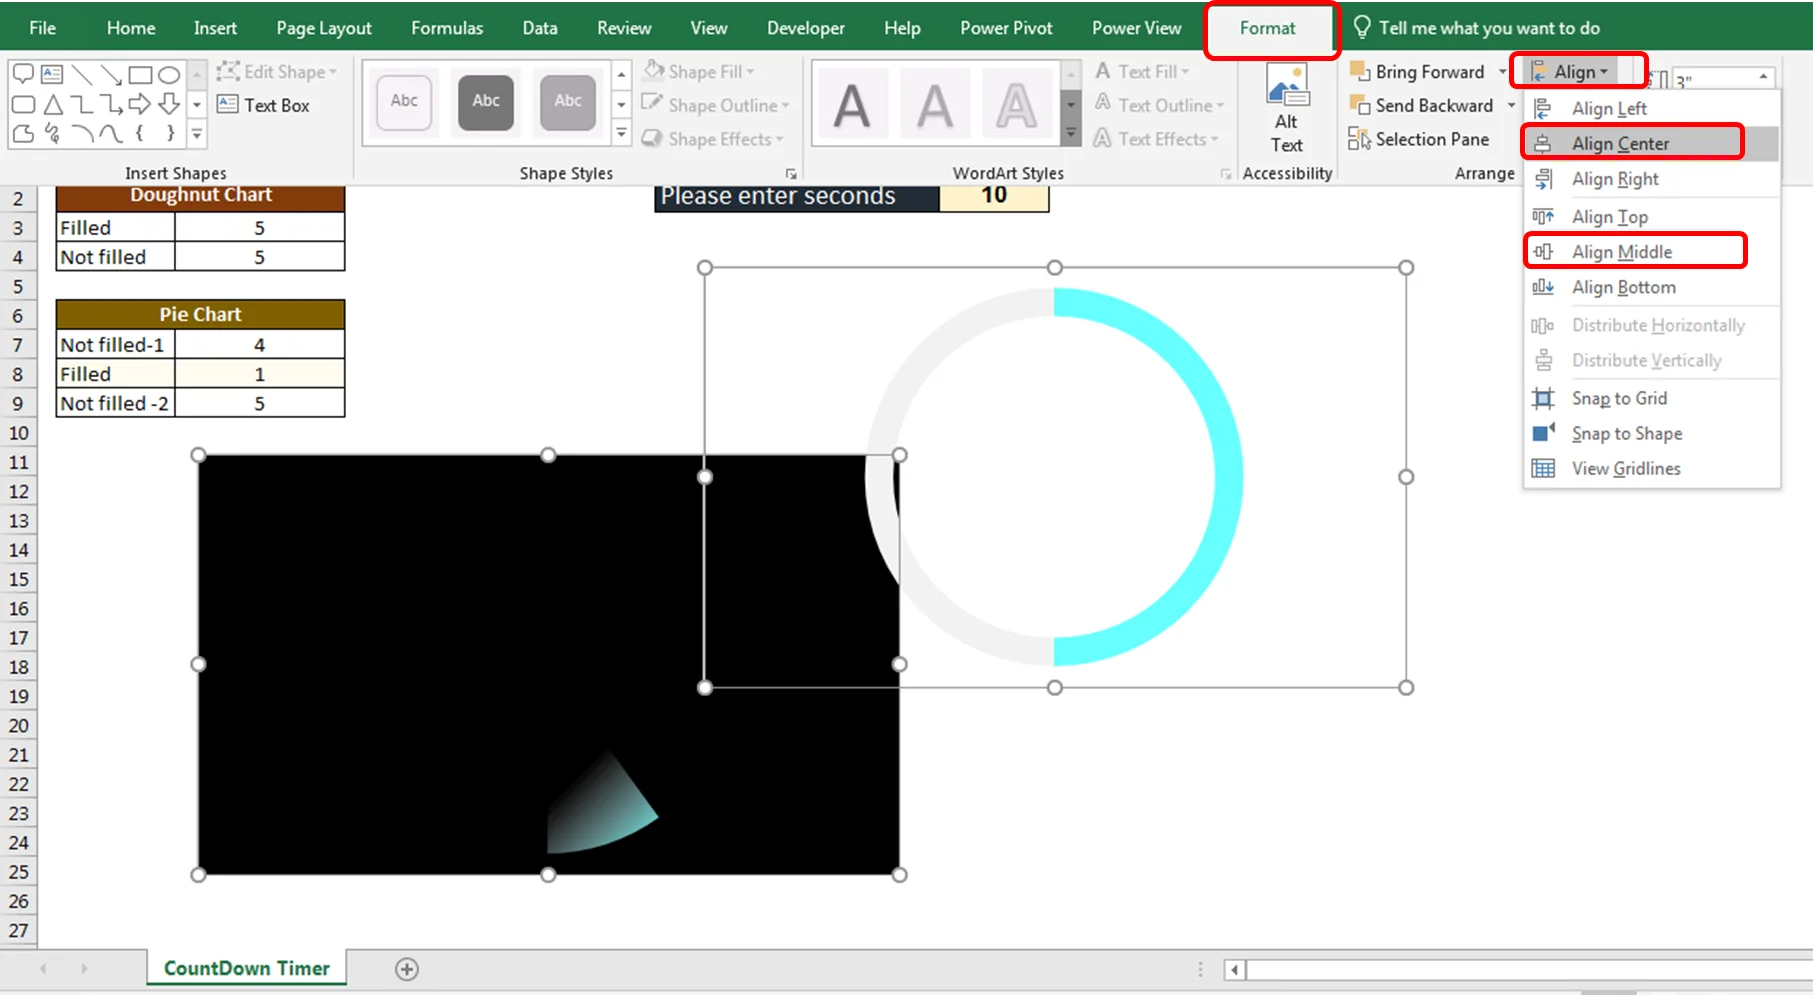
Task: Select Align Middle menu item
Action: pyautogui.click(x=1621, y=252)
